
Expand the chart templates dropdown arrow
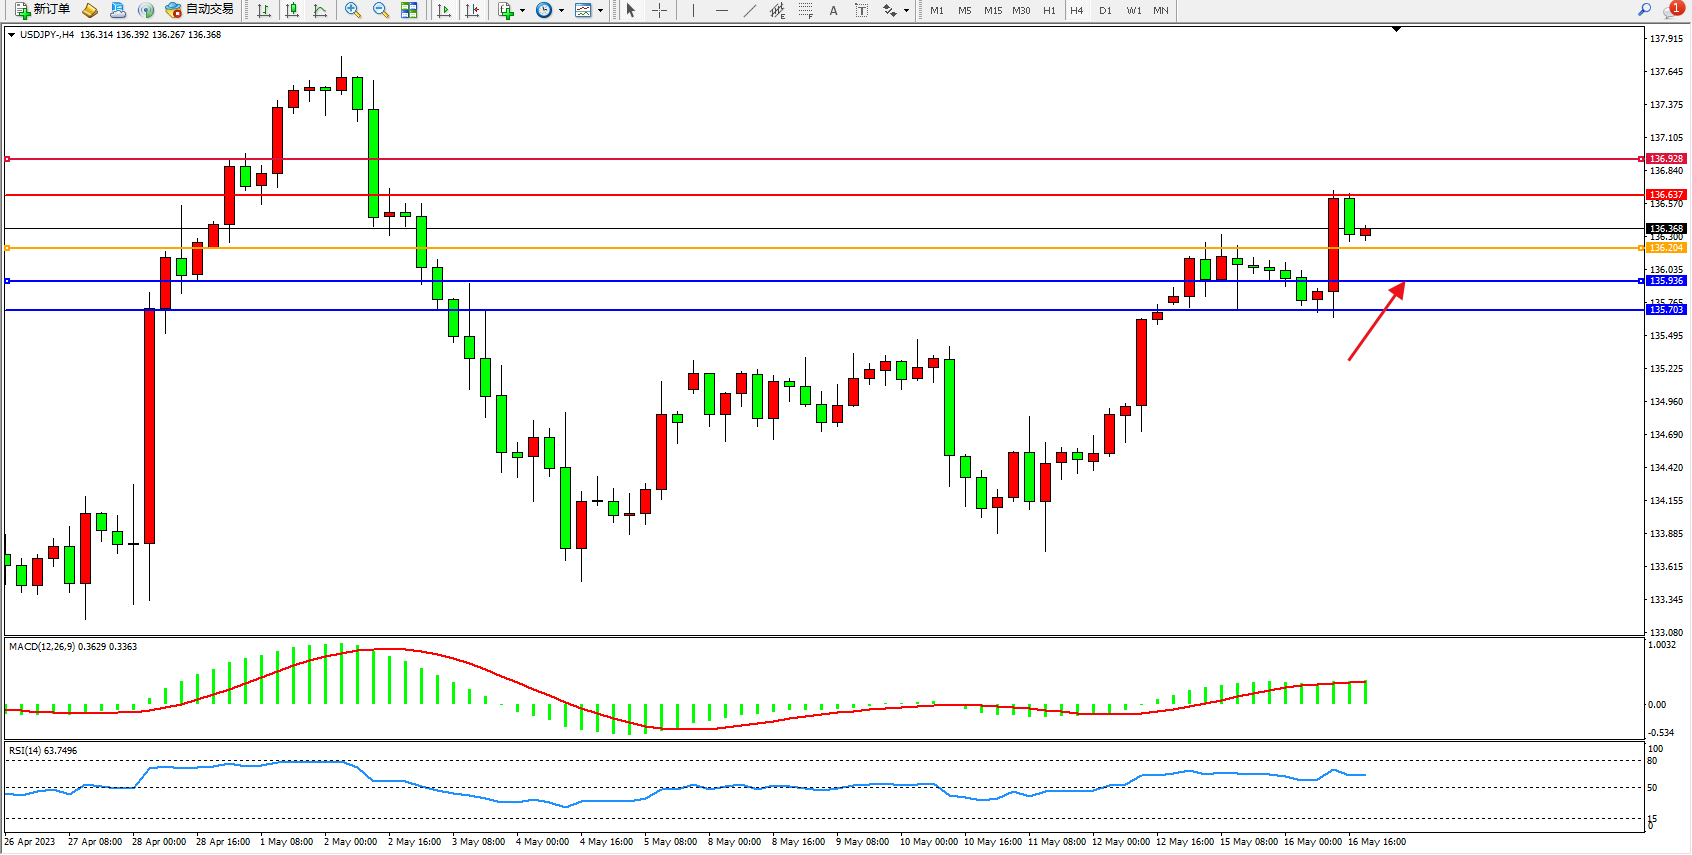[x=600, y=11]
